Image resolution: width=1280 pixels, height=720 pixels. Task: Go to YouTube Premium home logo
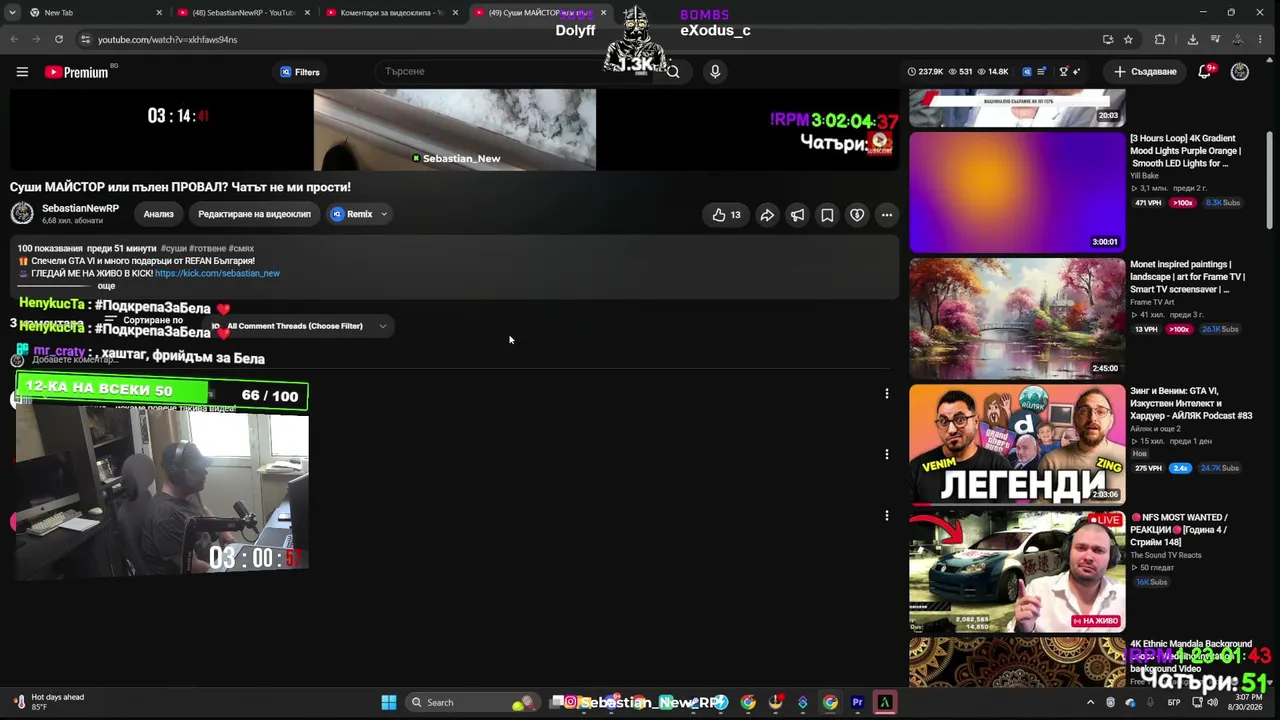76,72
